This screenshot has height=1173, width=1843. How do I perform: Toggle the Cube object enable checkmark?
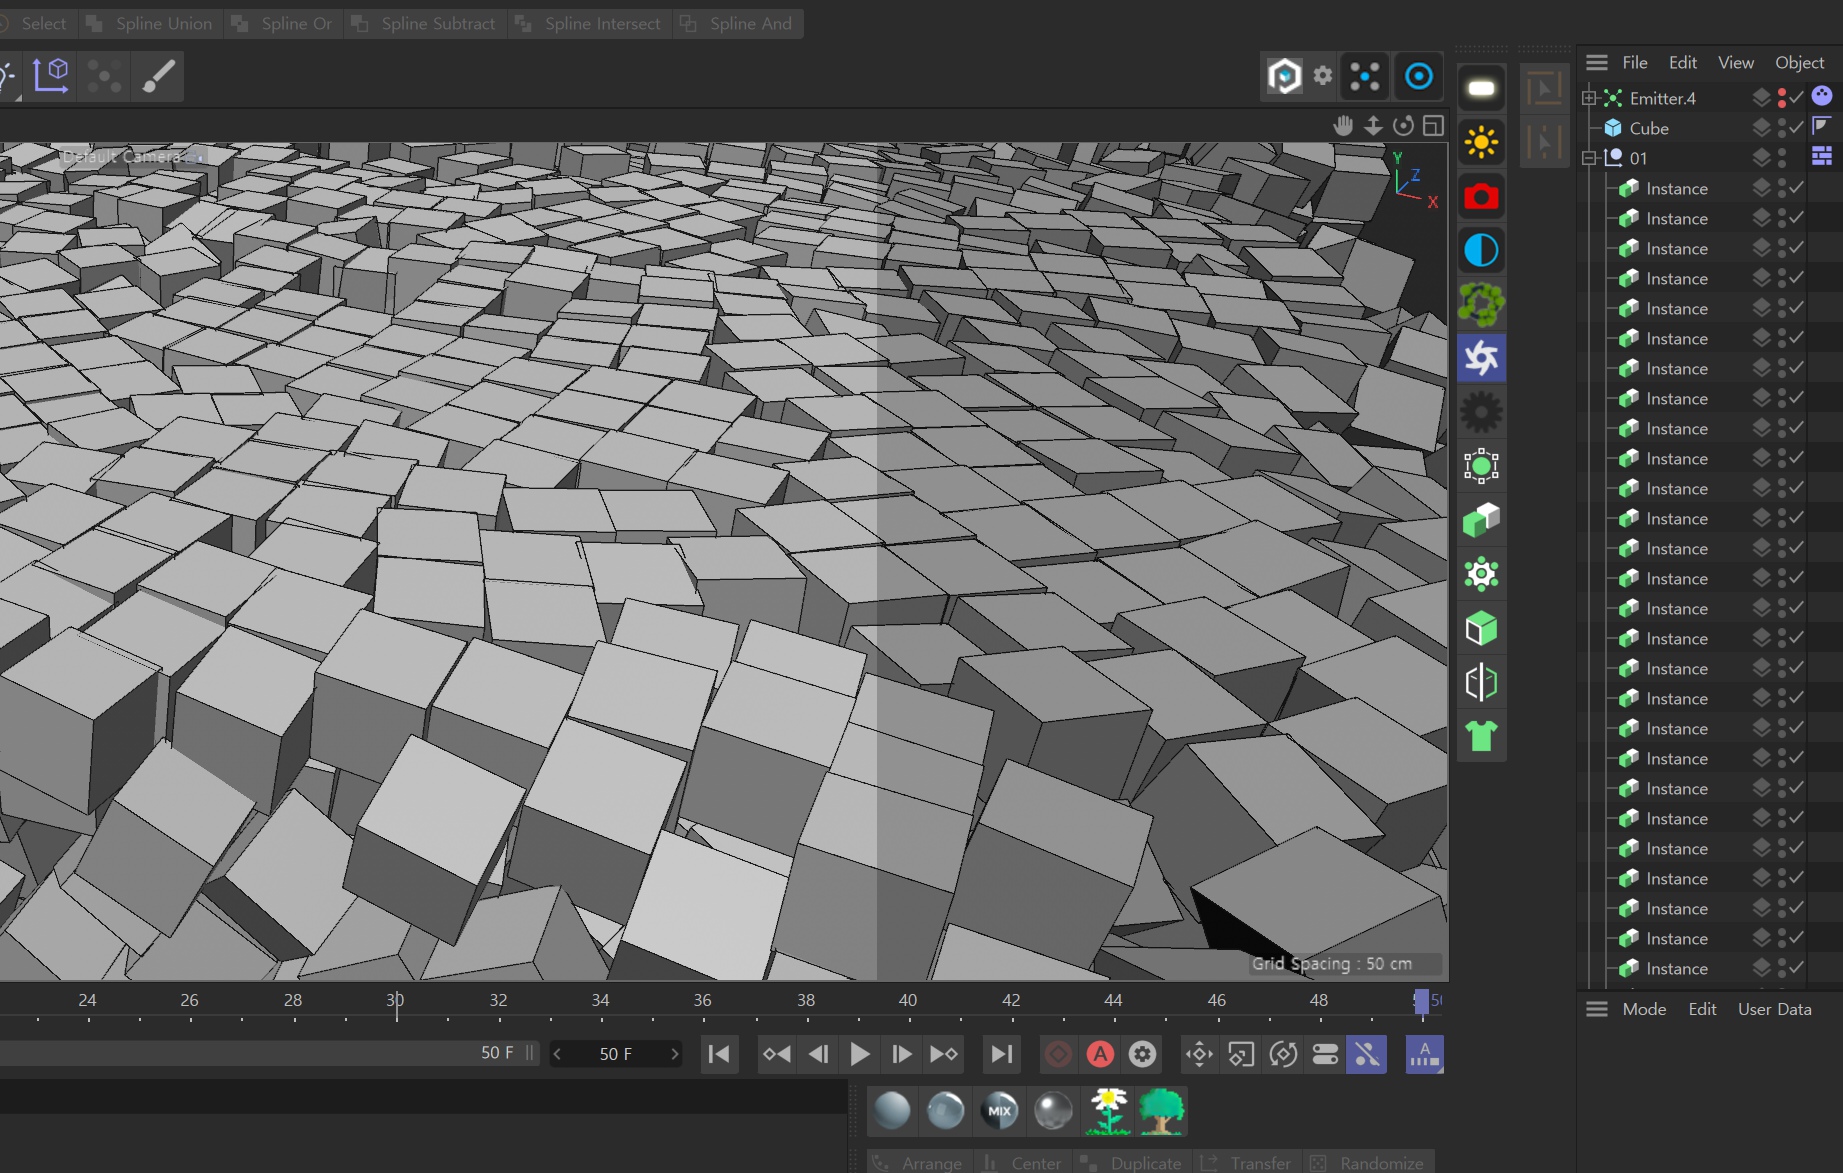(x=1797, y=128)
